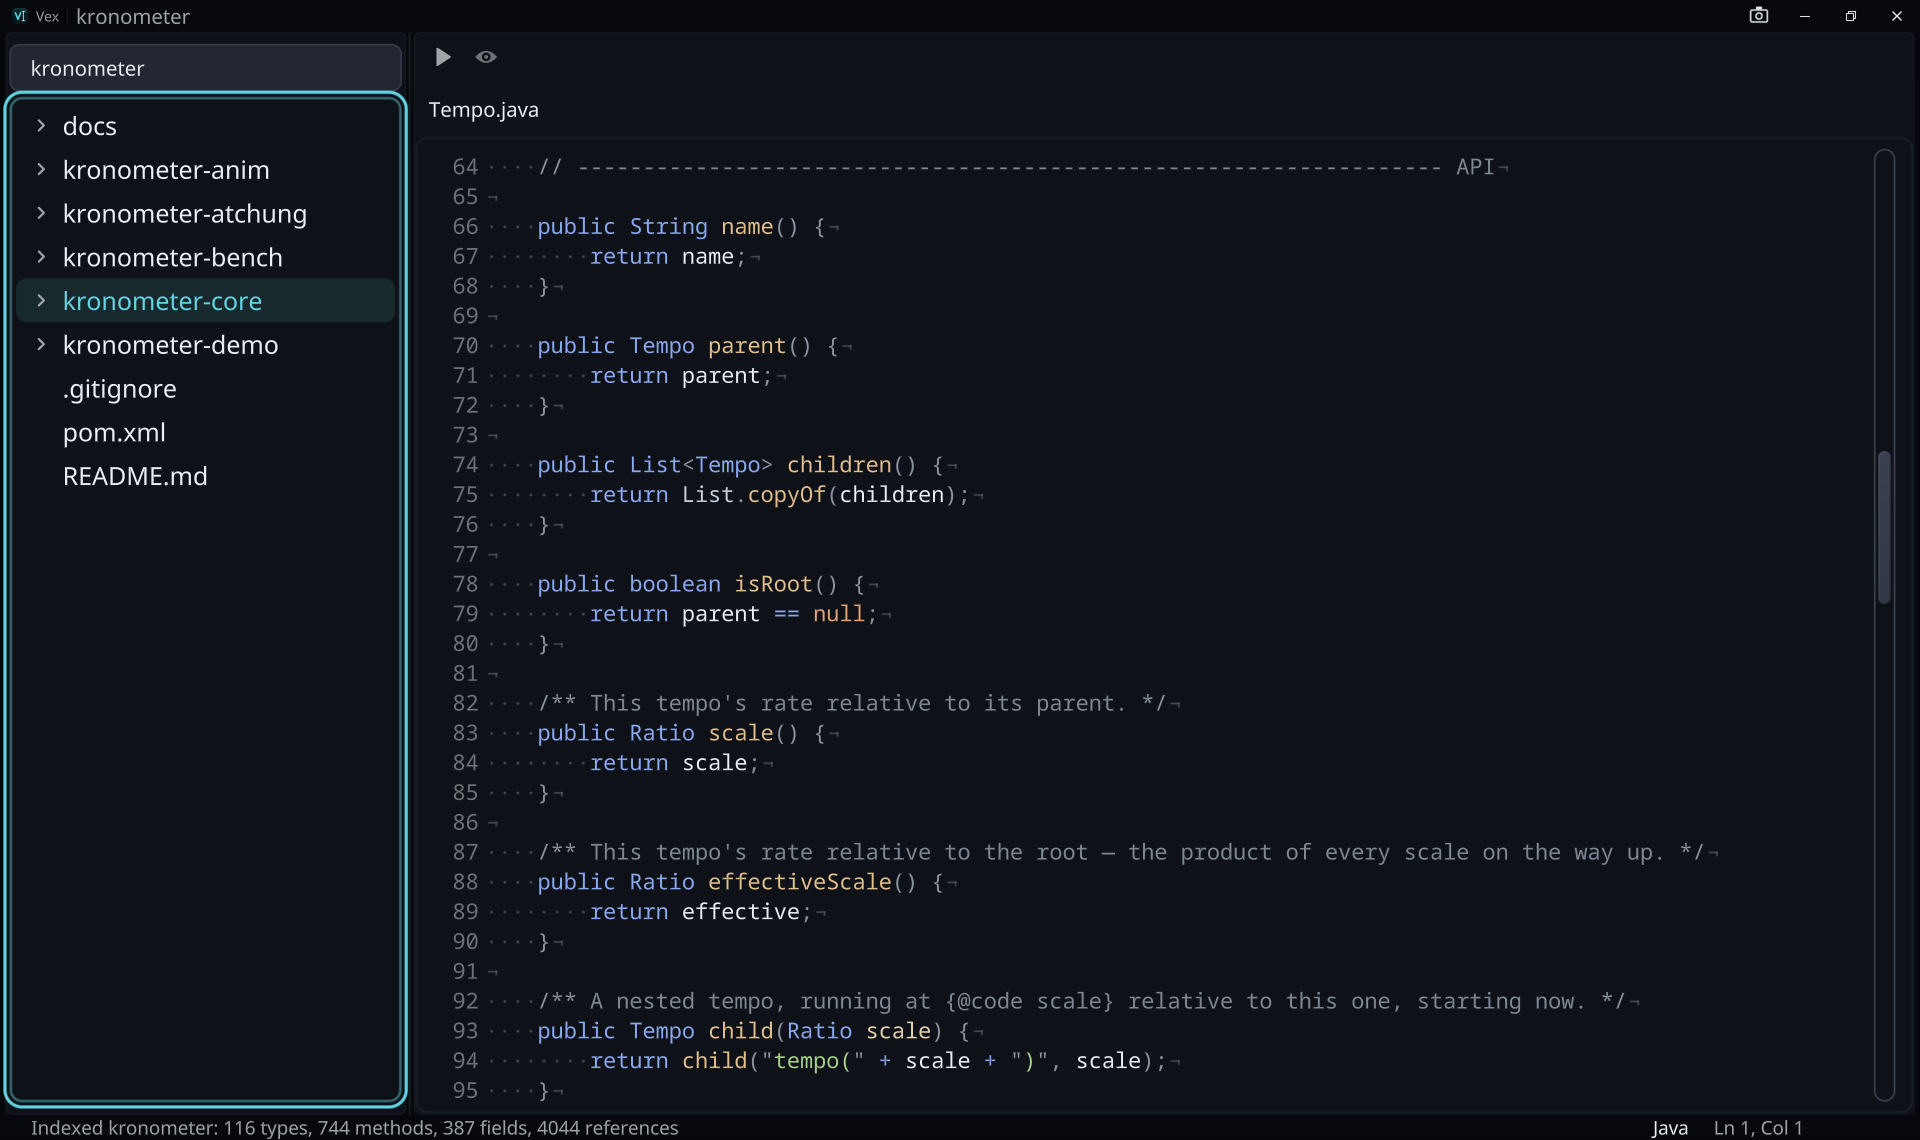Click line number 74 in gutter
The width and height of the screenshot is (1920, 1140).
[465, 465]
